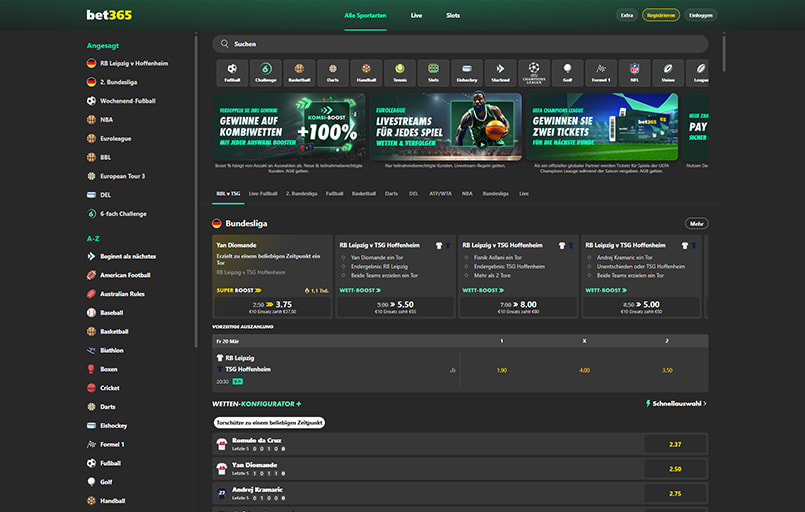Open Schnellauswahl link
This screenshot has height=512, width=805.
pos(676,404)
